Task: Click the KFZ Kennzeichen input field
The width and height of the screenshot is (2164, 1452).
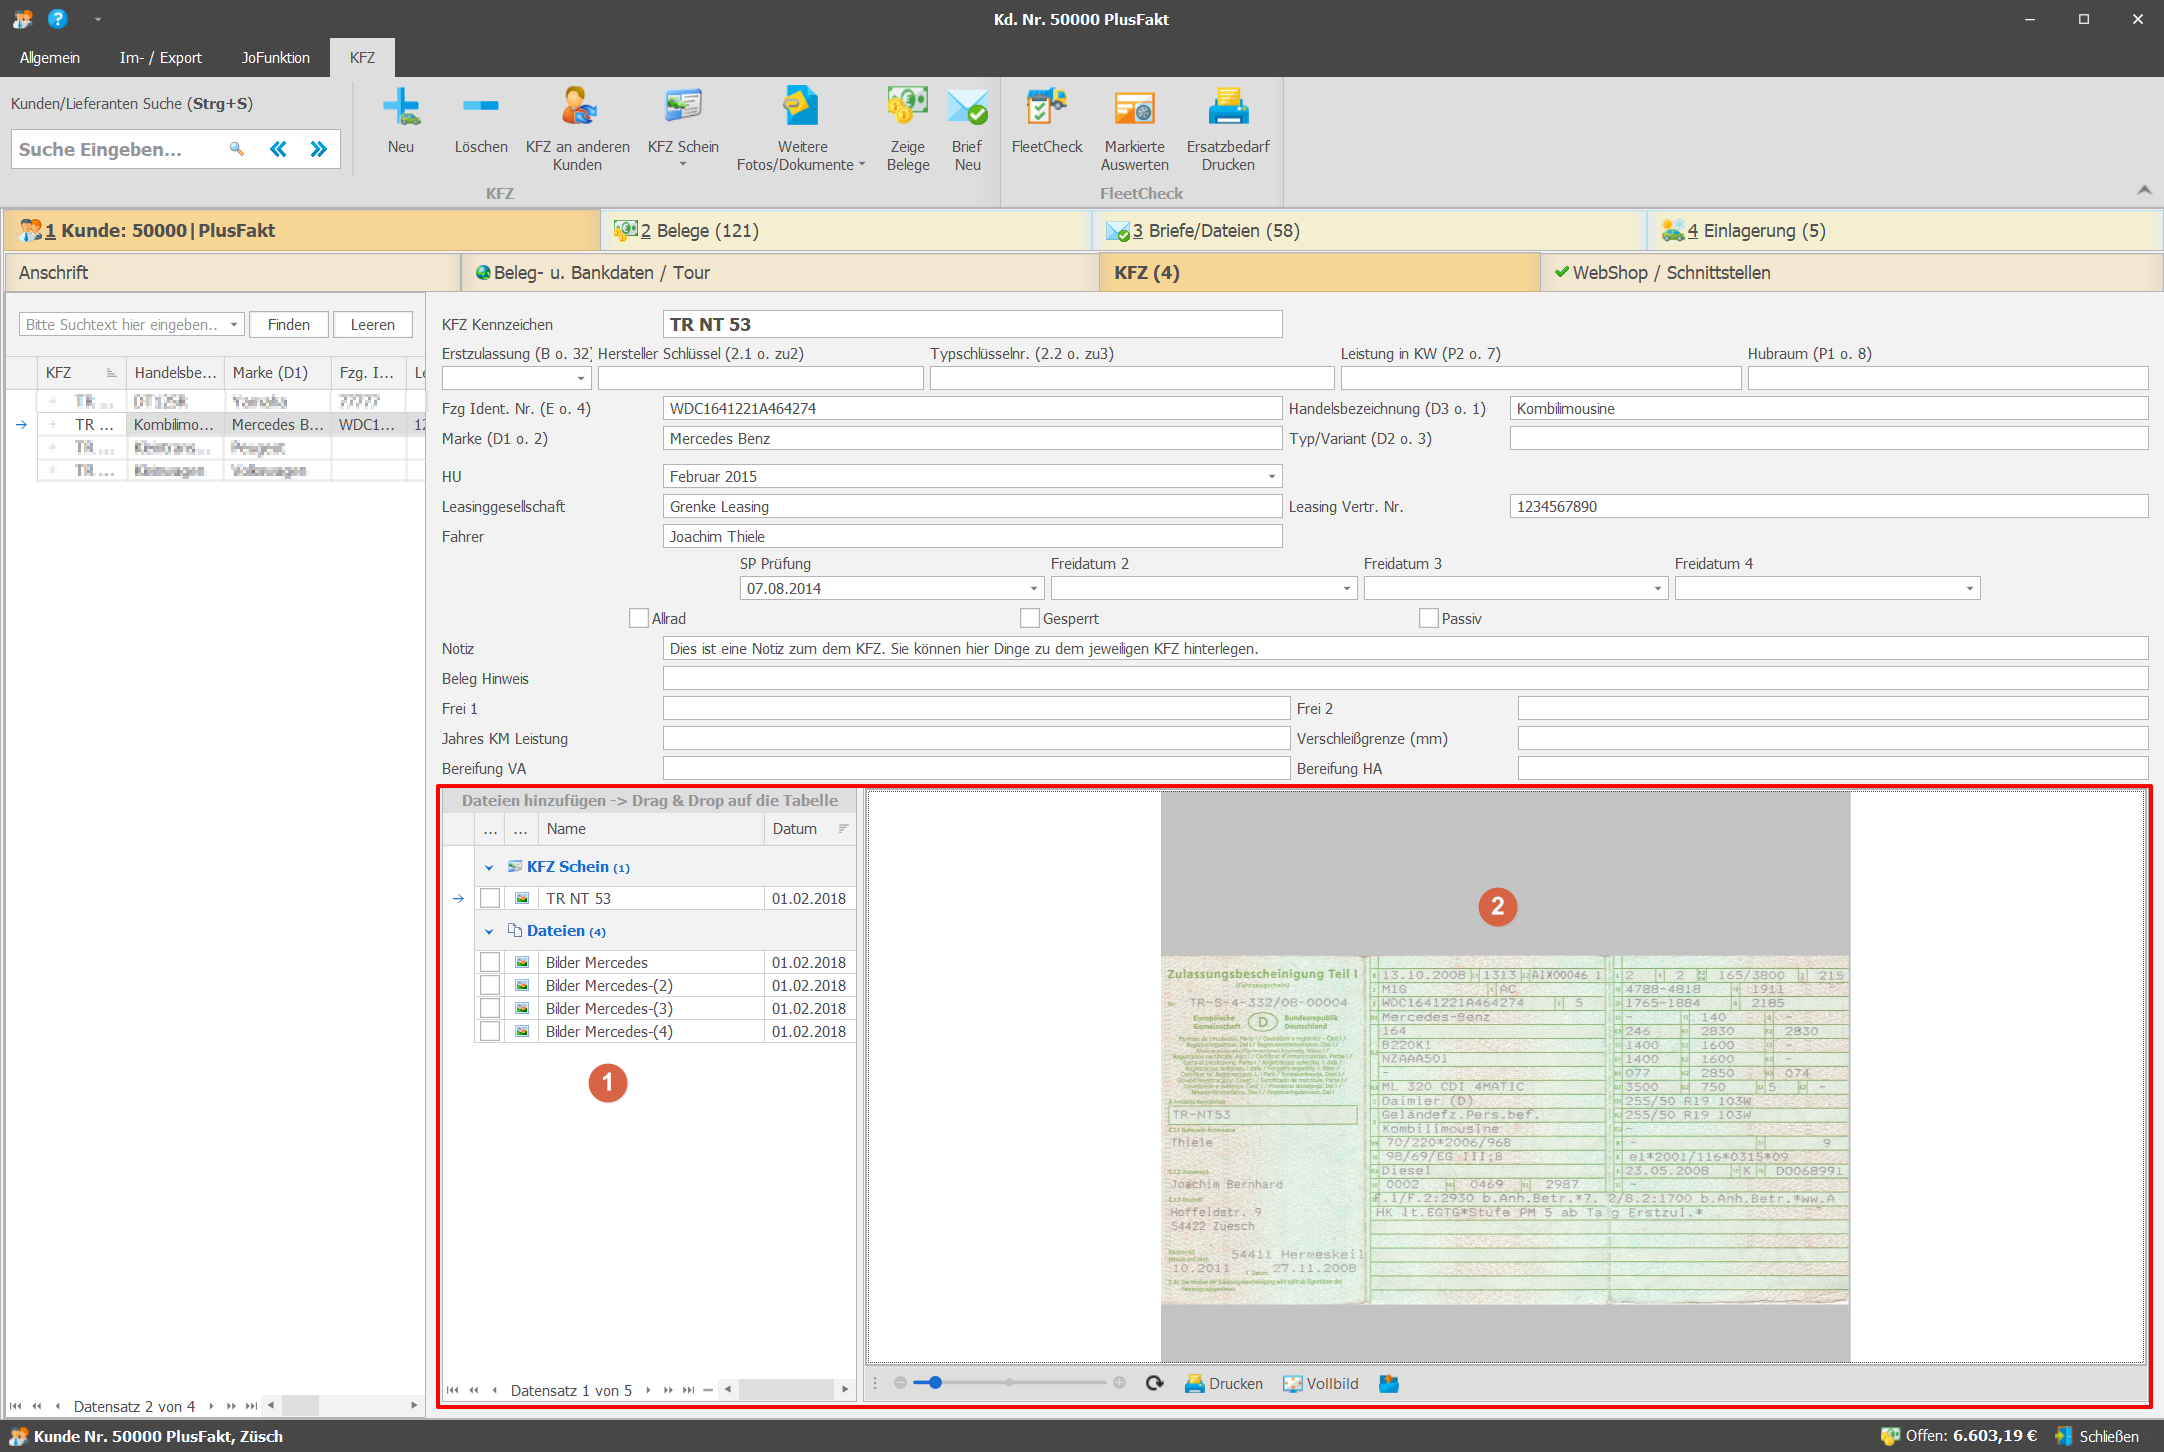Action: (972, 324)
